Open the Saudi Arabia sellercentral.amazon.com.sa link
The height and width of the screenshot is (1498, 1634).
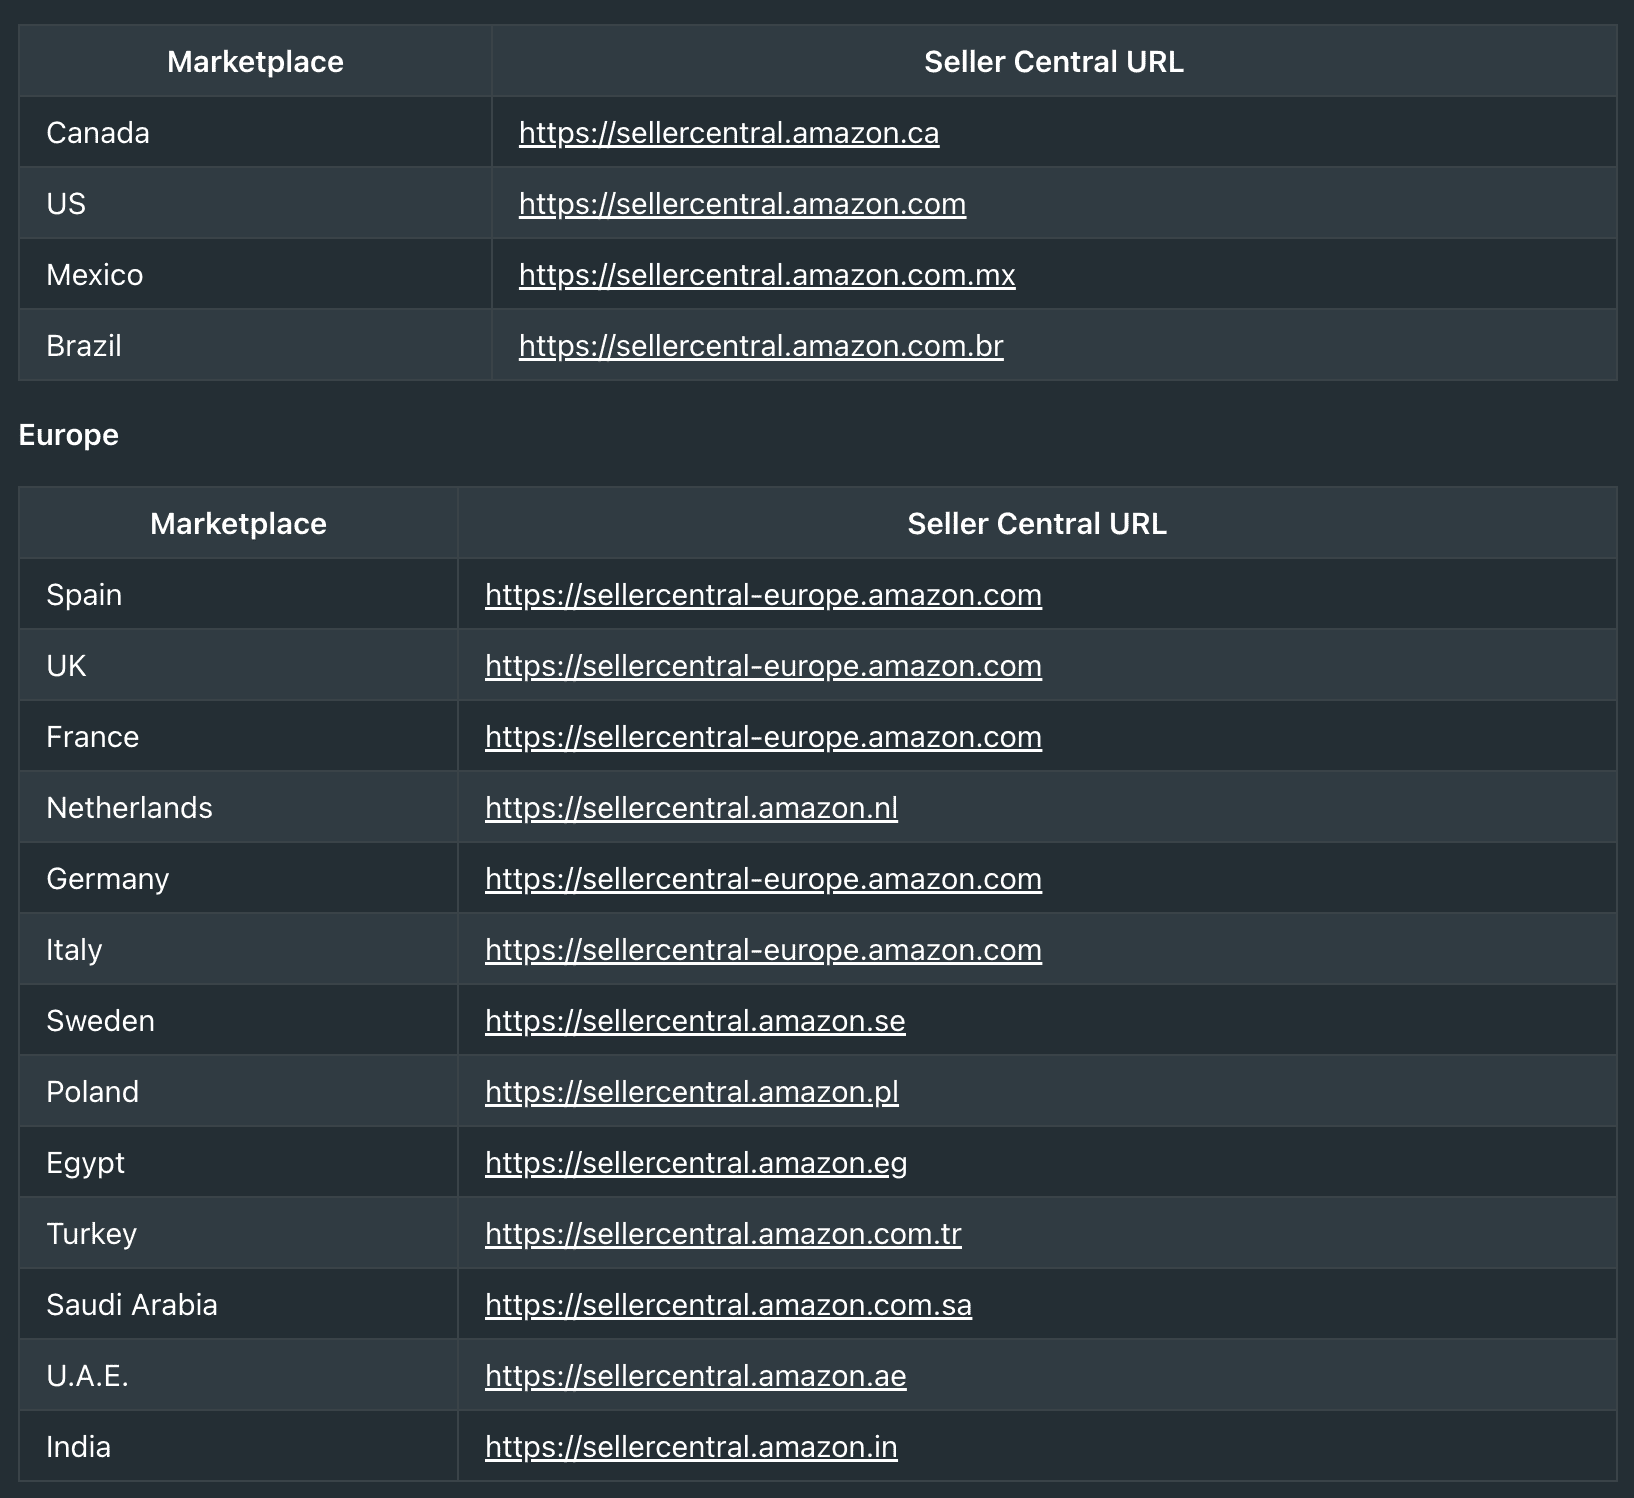pos(728,1305)
